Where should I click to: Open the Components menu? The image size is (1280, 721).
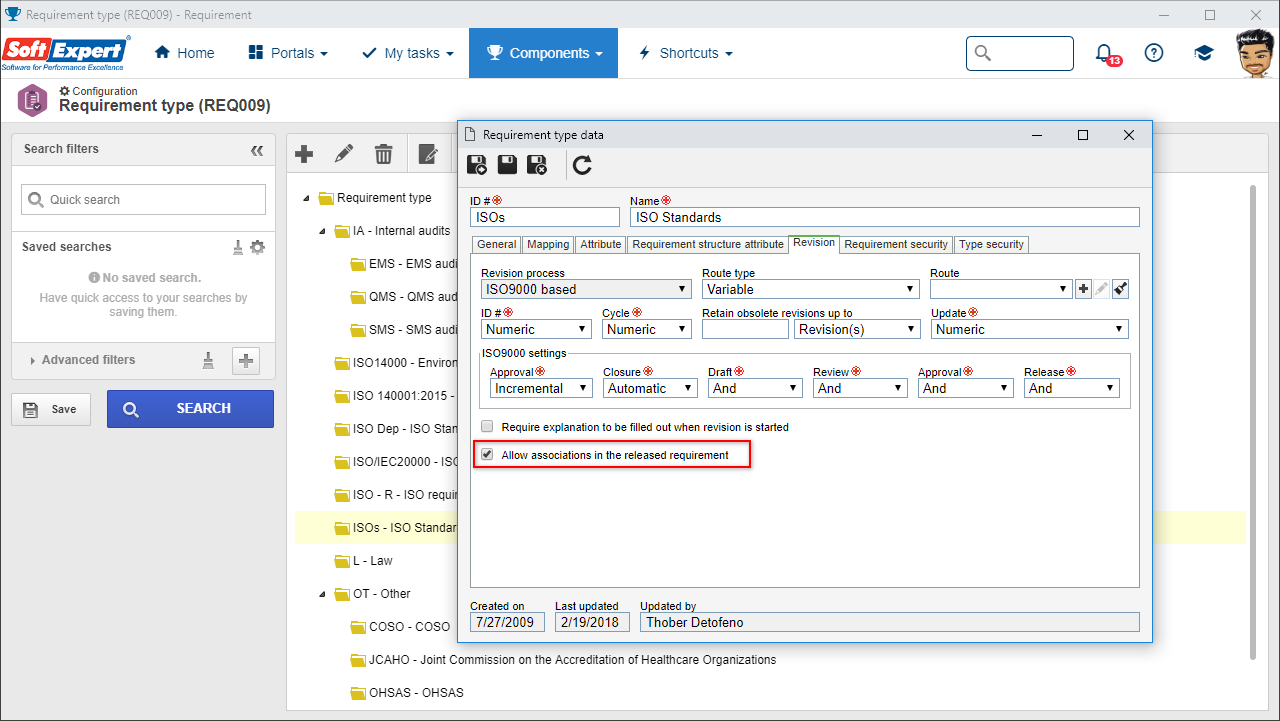pyautogui.click(x=544, y=53)
